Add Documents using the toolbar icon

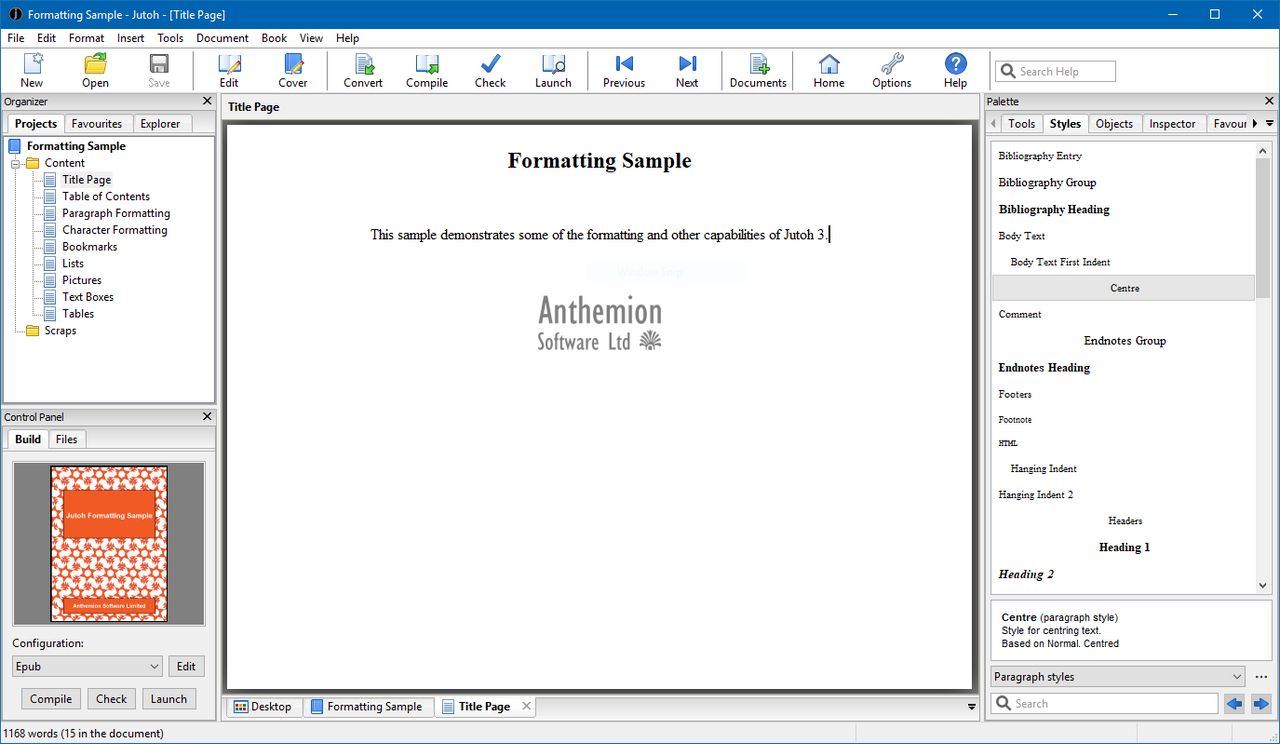758,71
